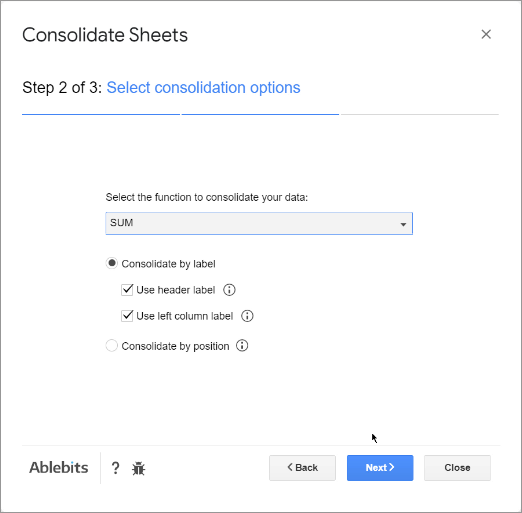The width and height of the screenshot is (522, 513).
Task: Go Back to previous step
Action: [x=302, y=468]
